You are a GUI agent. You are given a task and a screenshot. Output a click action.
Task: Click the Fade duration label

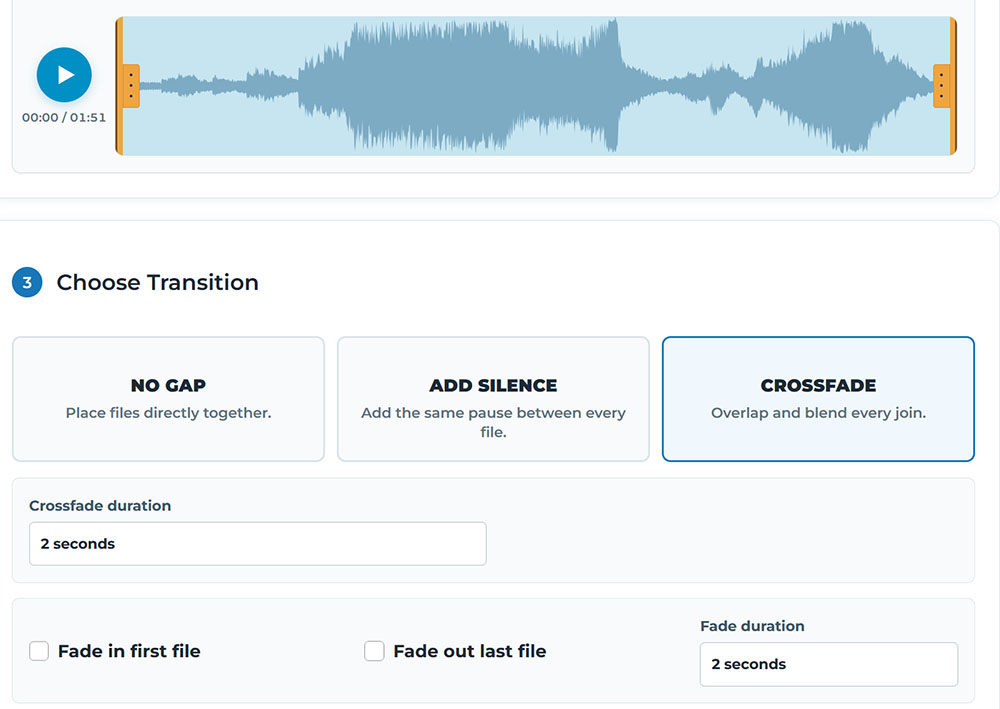[752, 626]
